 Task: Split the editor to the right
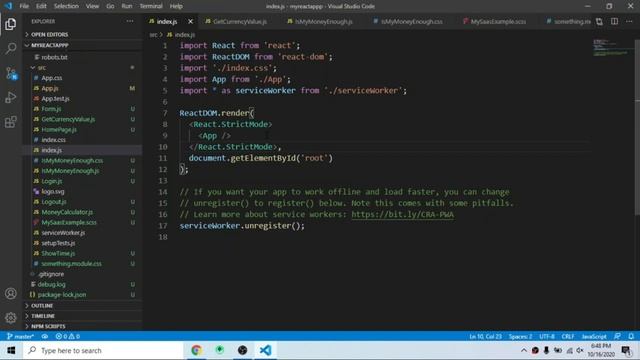[x=614, y=21]
